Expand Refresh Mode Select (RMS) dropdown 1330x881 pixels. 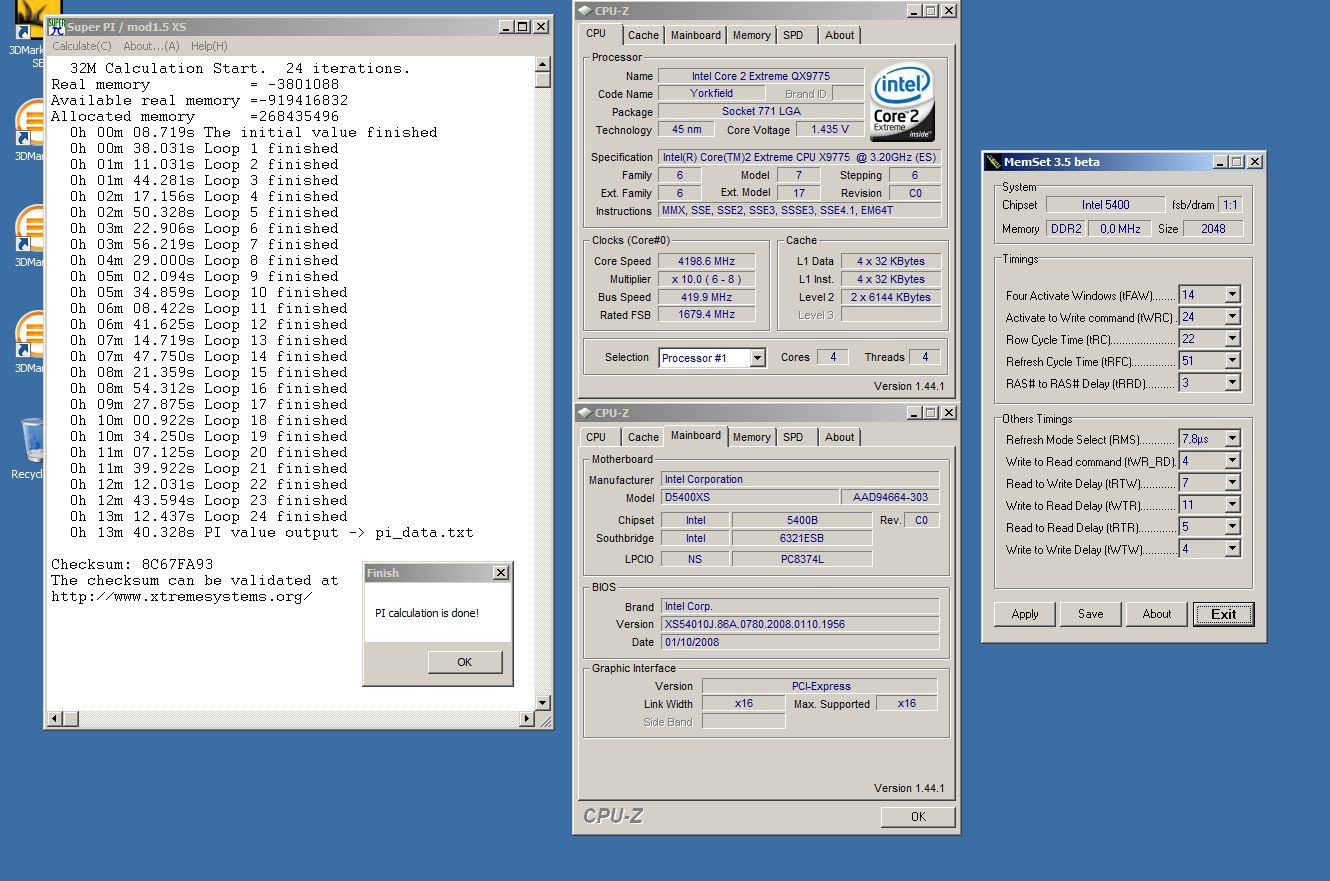point(1232,439)
